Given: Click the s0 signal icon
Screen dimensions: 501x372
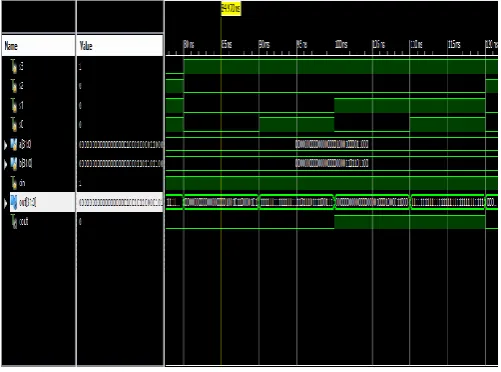Looking at the screenshot, I should [14, 124].
